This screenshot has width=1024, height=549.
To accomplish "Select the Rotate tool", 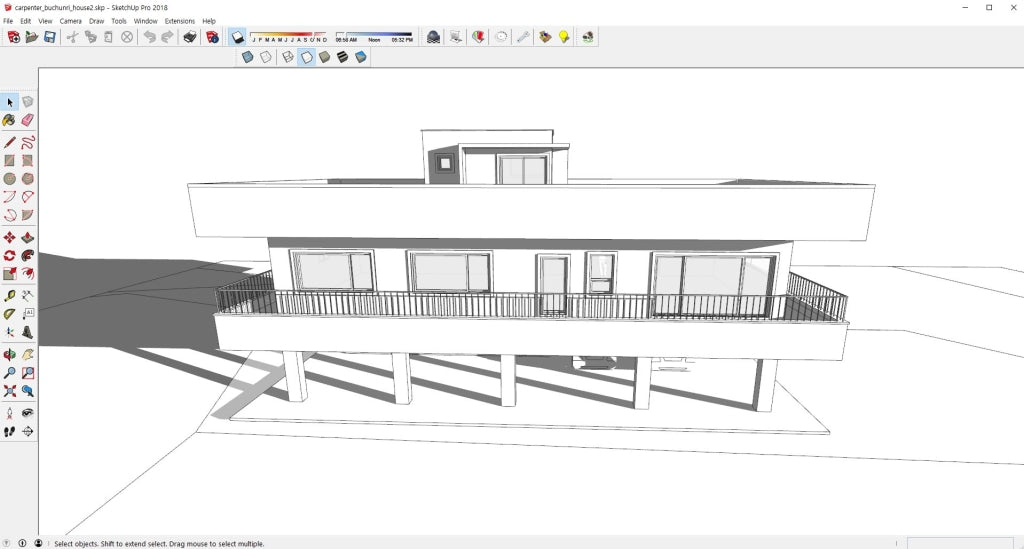I will (x=9, y=255).
